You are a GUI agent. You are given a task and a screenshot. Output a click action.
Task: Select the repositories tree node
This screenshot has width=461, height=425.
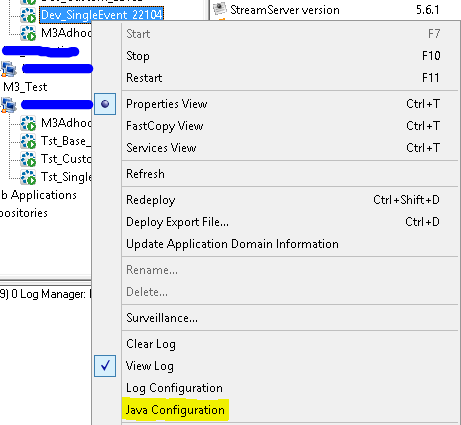[24, 213]
